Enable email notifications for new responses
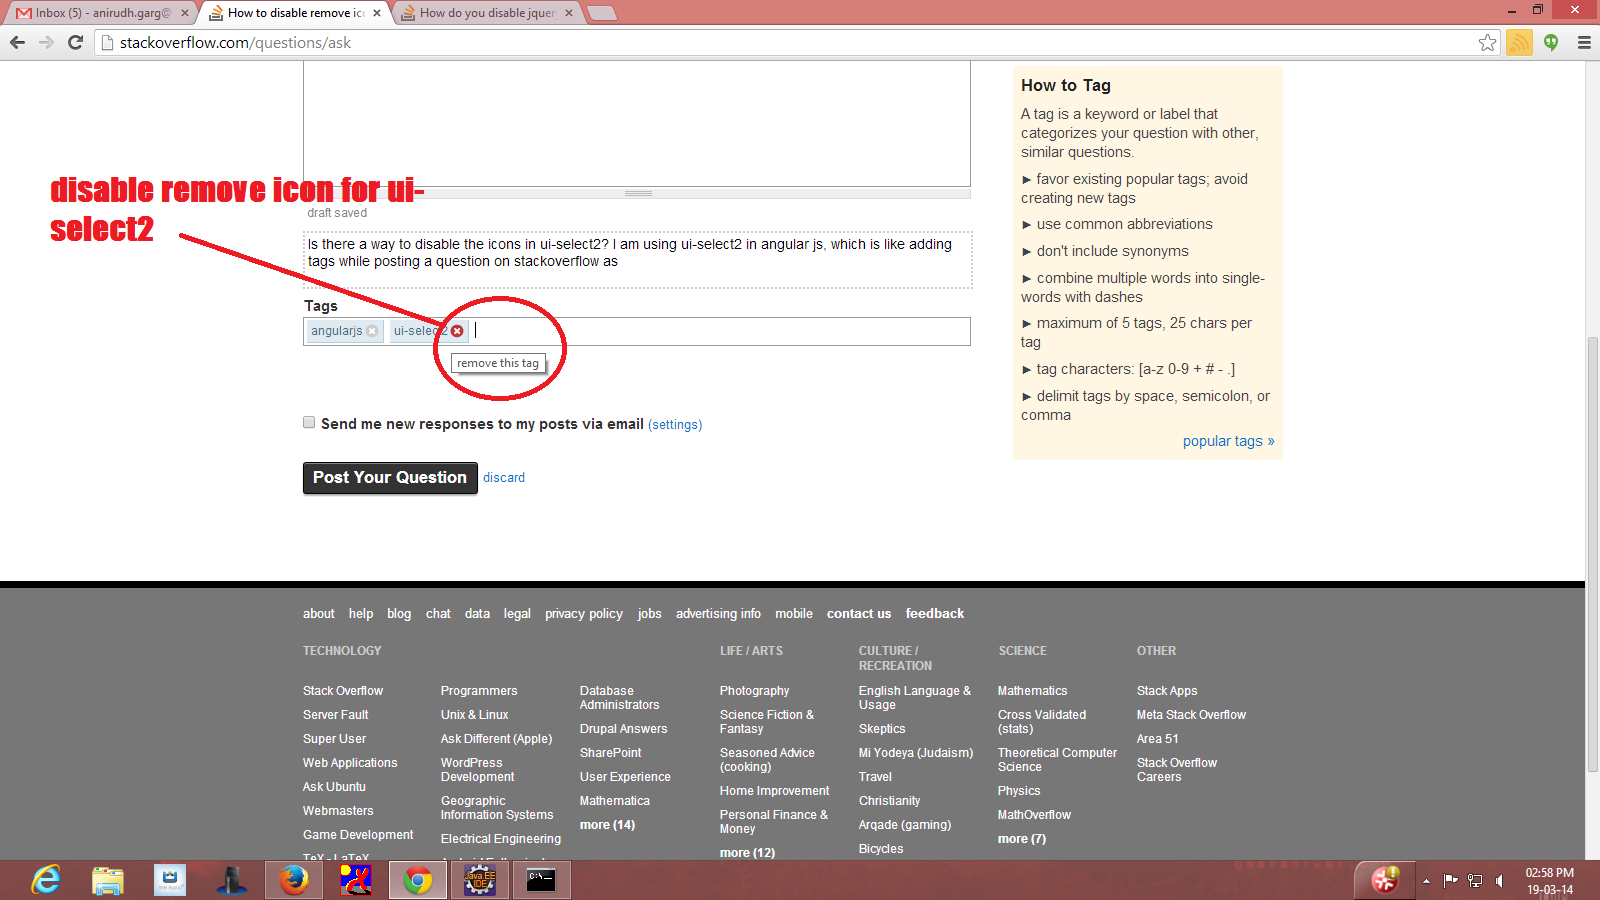The width and height of the screenshot is (1600, 900). (309, 422)
